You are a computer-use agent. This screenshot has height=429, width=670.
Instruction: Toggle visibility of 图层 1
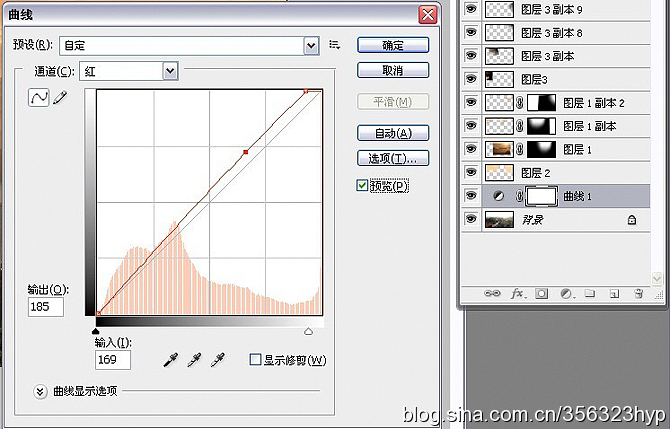(471, 149)
